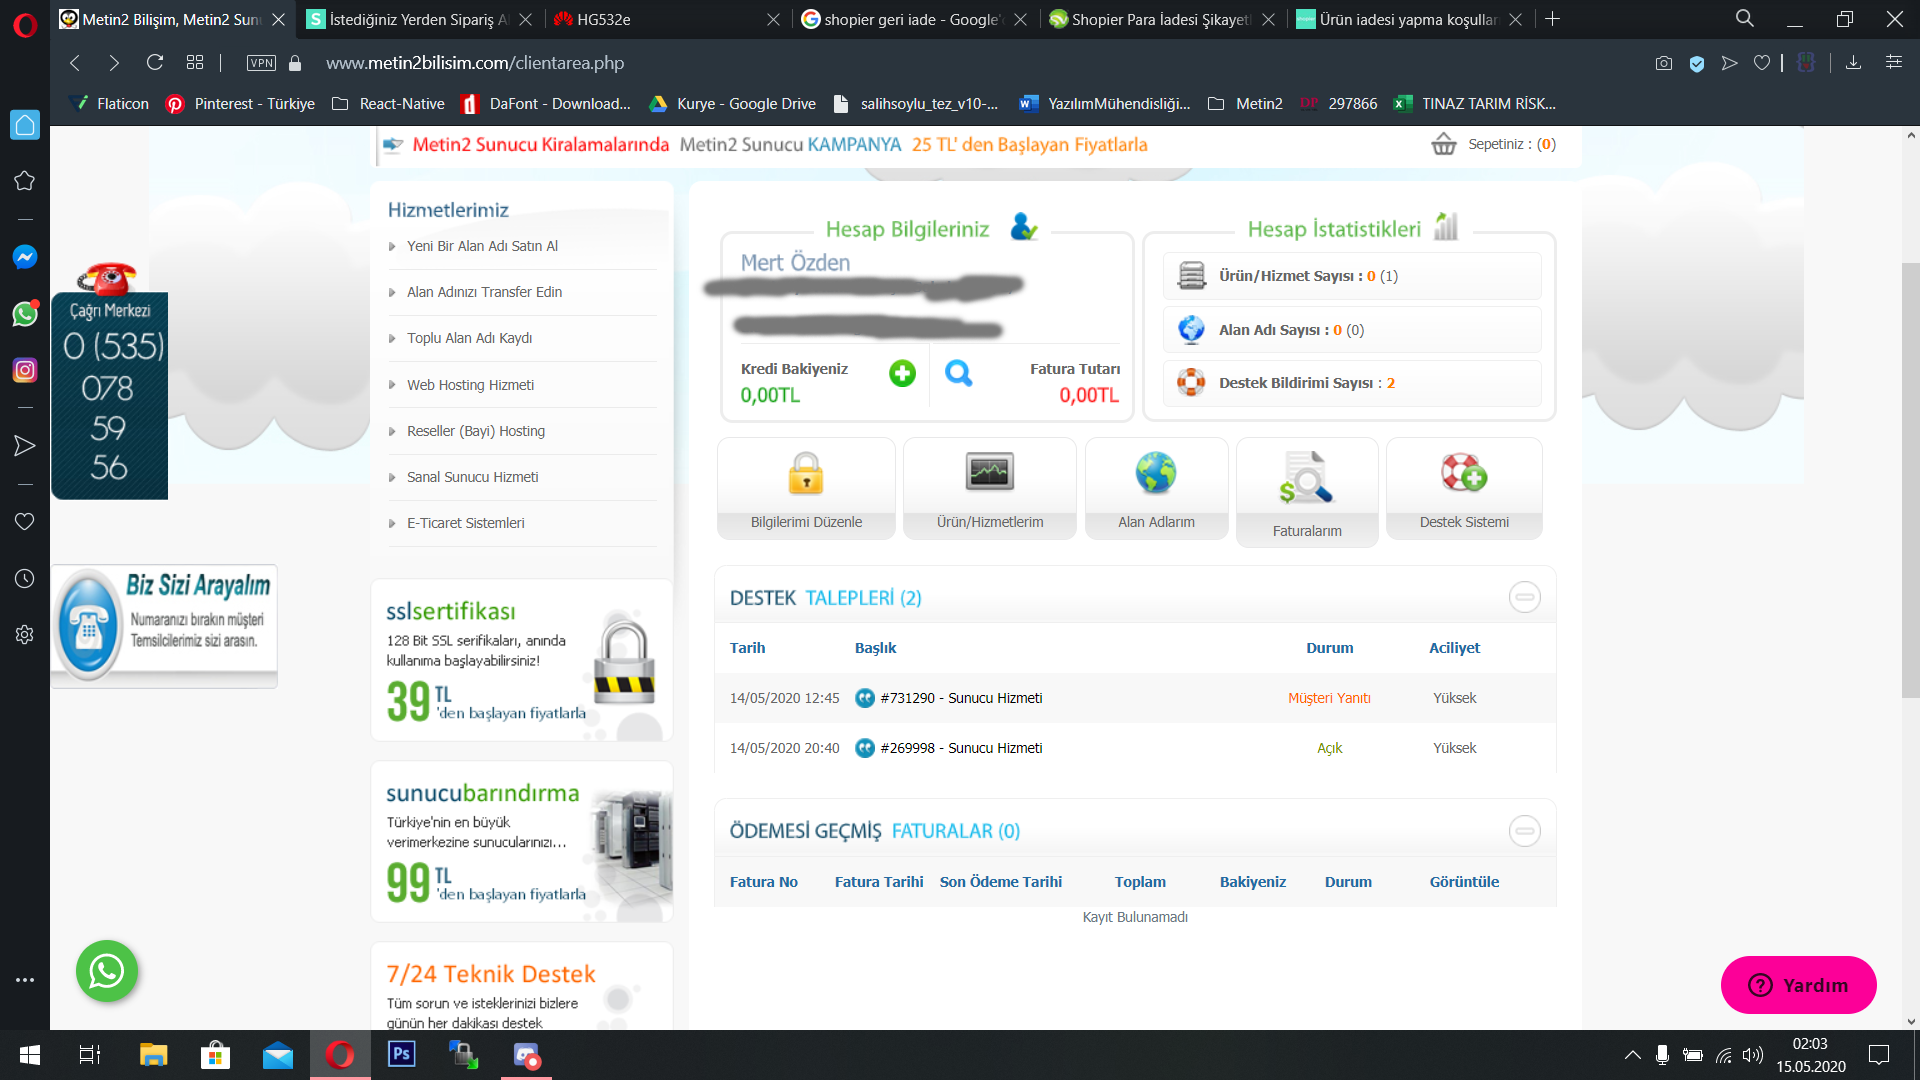Open Reseller (Bayi) Hosting menu item

pos(476,431)
